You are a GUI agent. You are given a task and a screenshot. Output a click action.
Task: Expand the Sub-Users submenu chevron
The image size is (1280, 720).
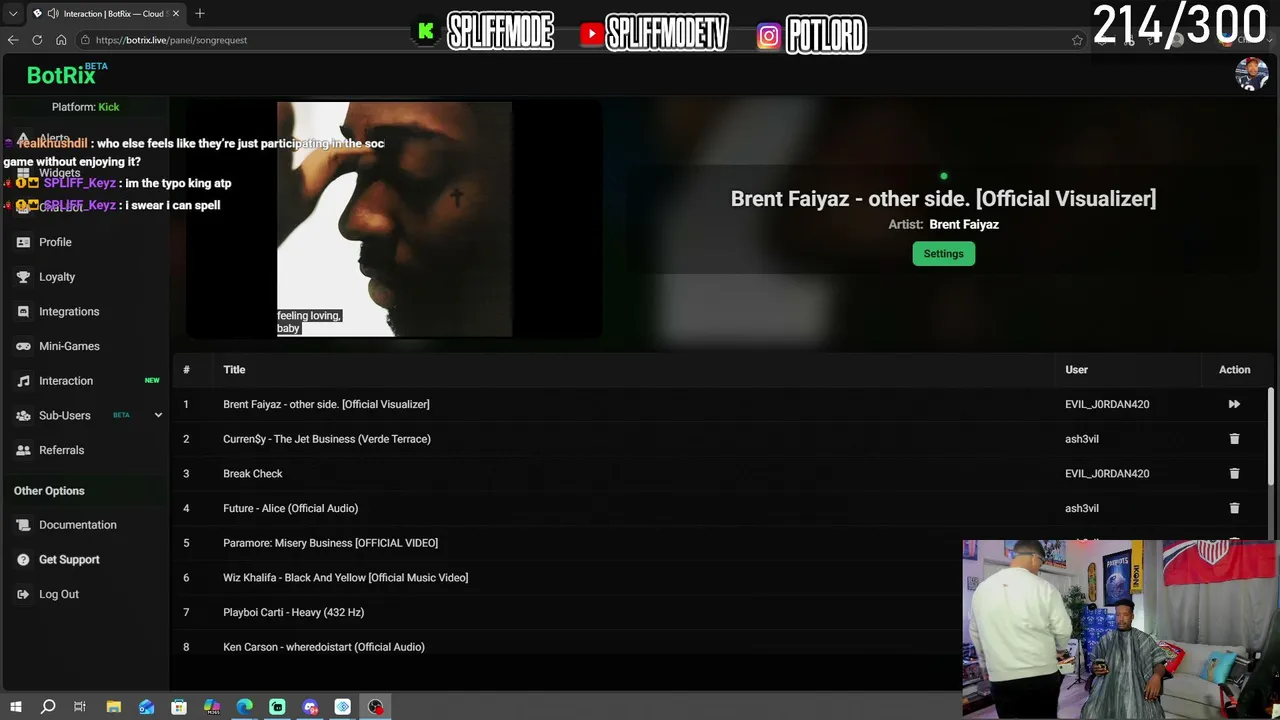[x=158, y=415]
